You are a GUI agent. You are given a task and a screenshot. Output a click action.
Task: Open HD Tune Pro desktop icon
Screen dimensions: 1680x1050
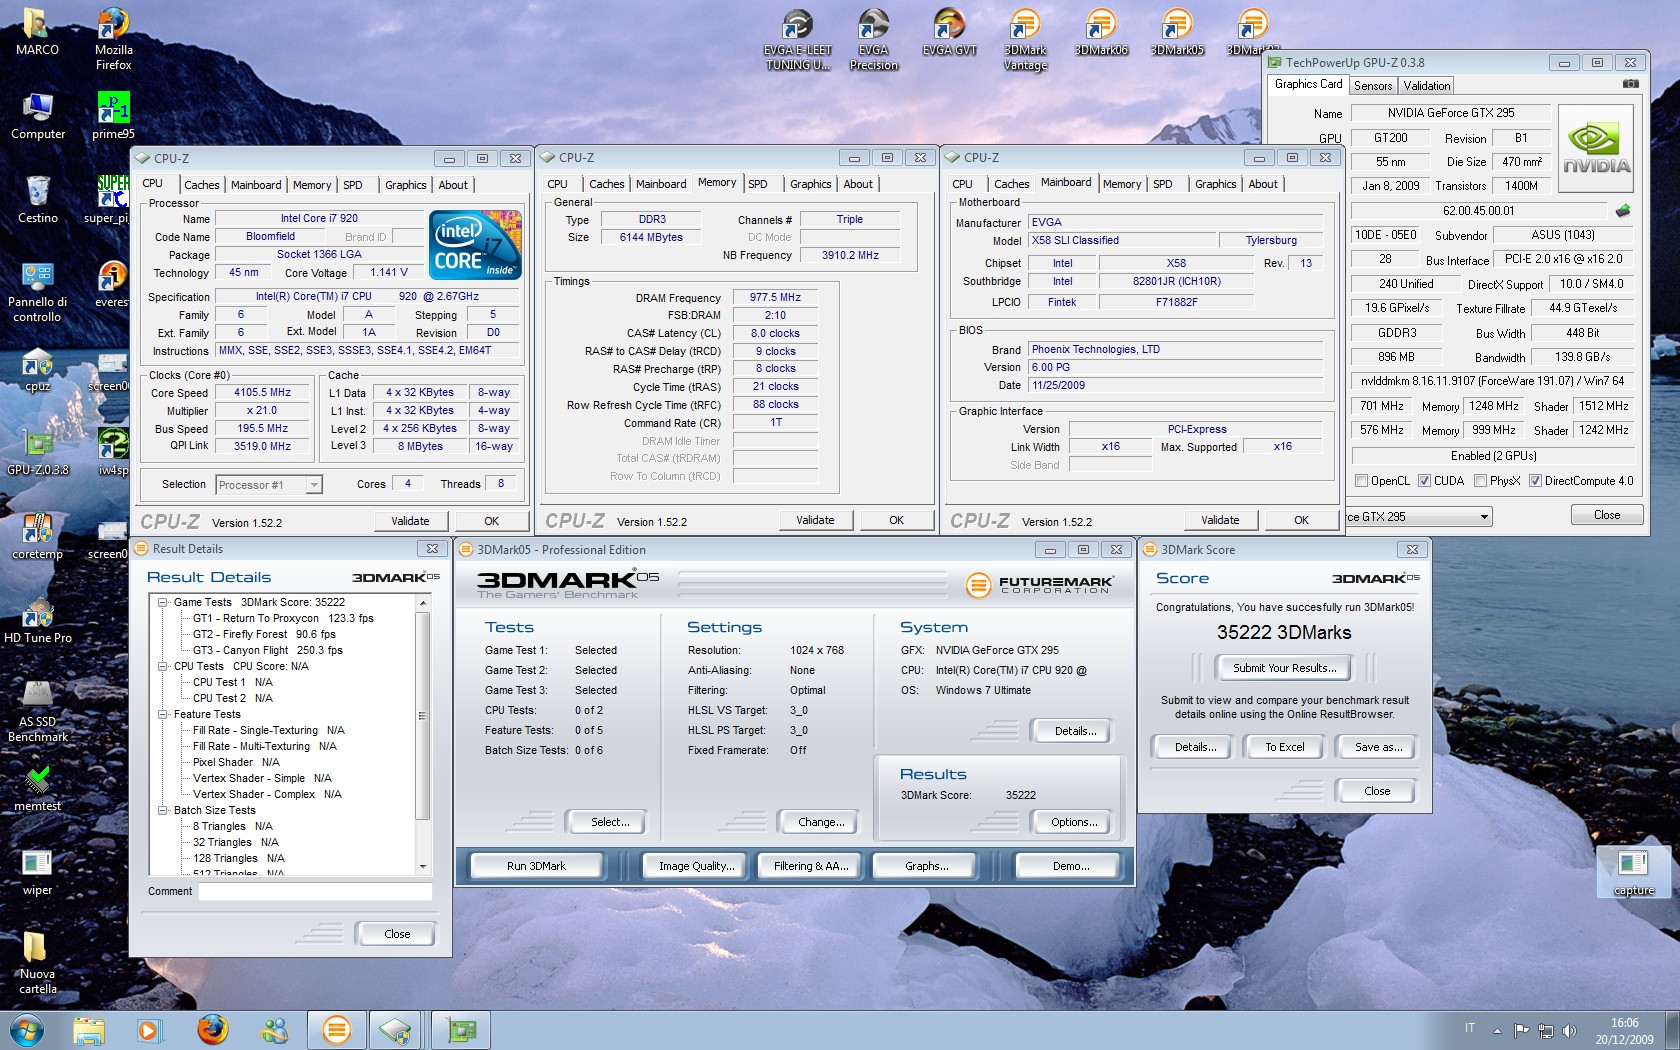(37, 620)
